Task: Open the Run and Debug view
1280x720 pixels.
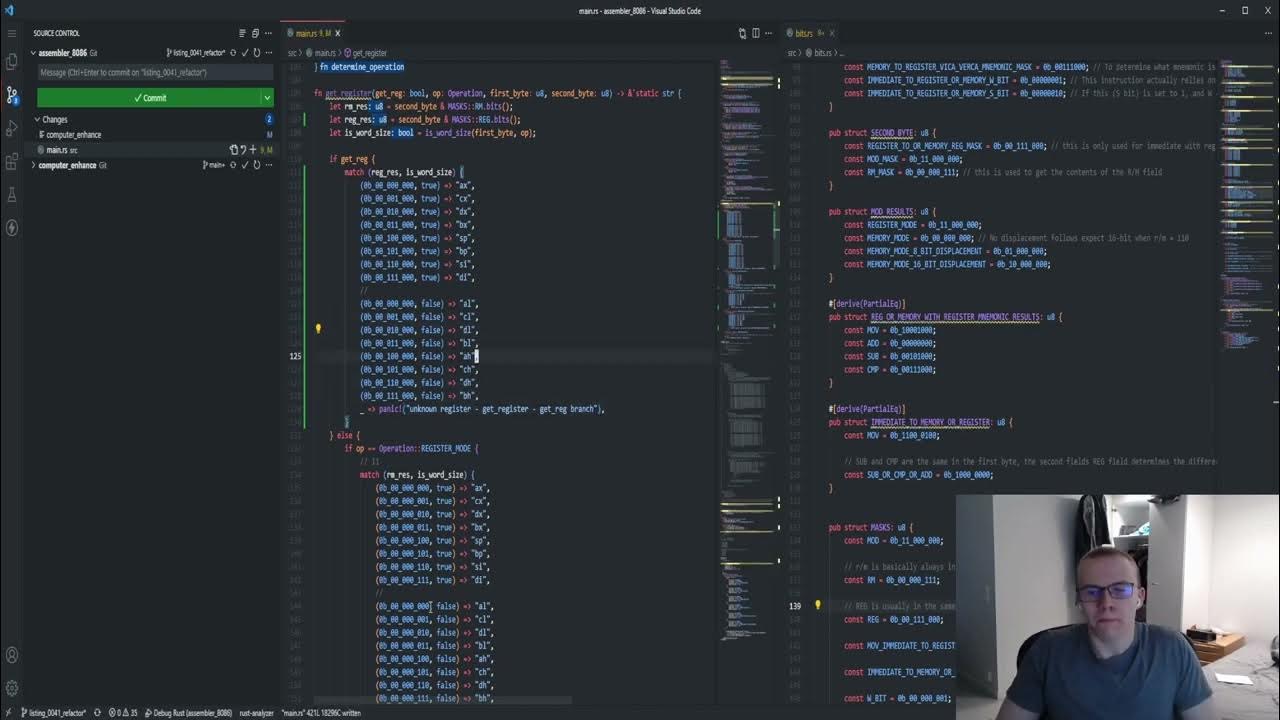Action: (x=12, y=128)
